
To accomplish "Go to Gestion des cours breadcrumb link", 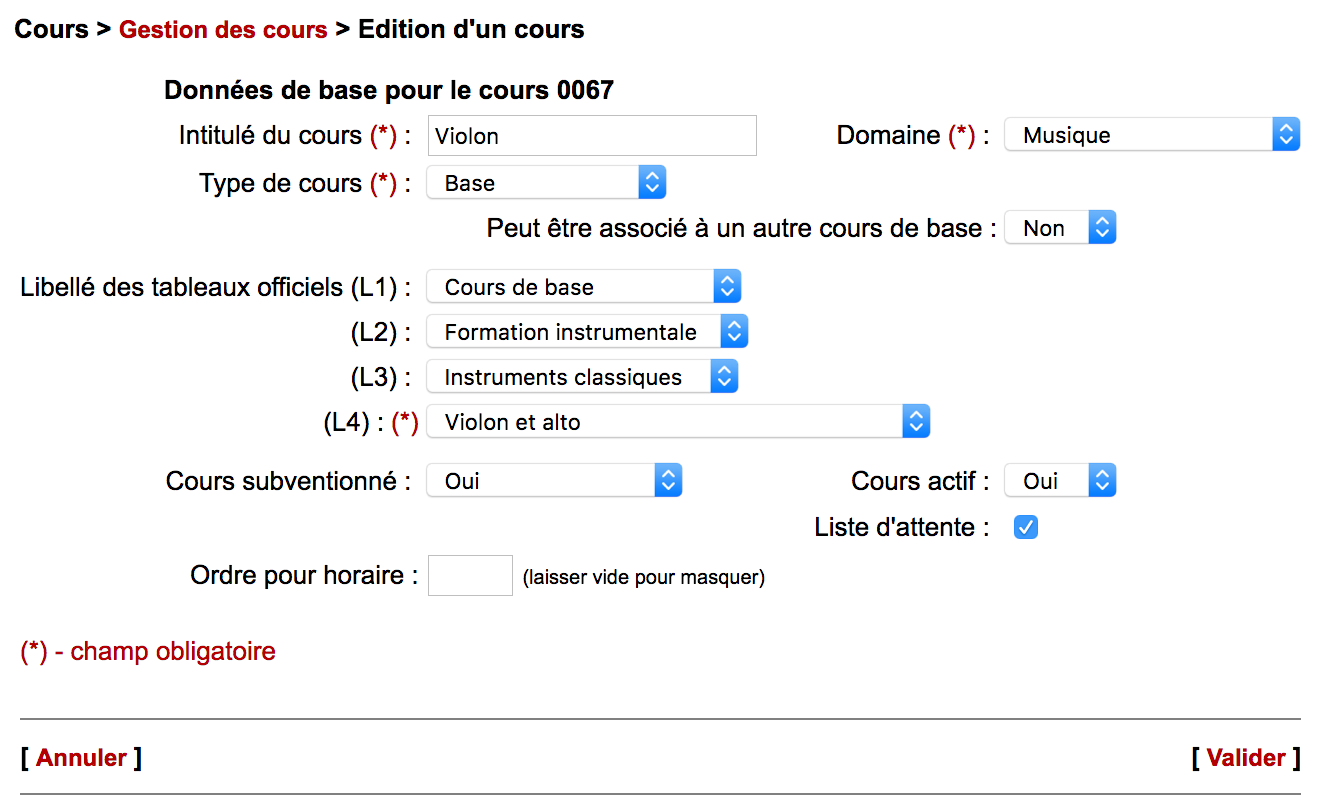I will [223, 29].
